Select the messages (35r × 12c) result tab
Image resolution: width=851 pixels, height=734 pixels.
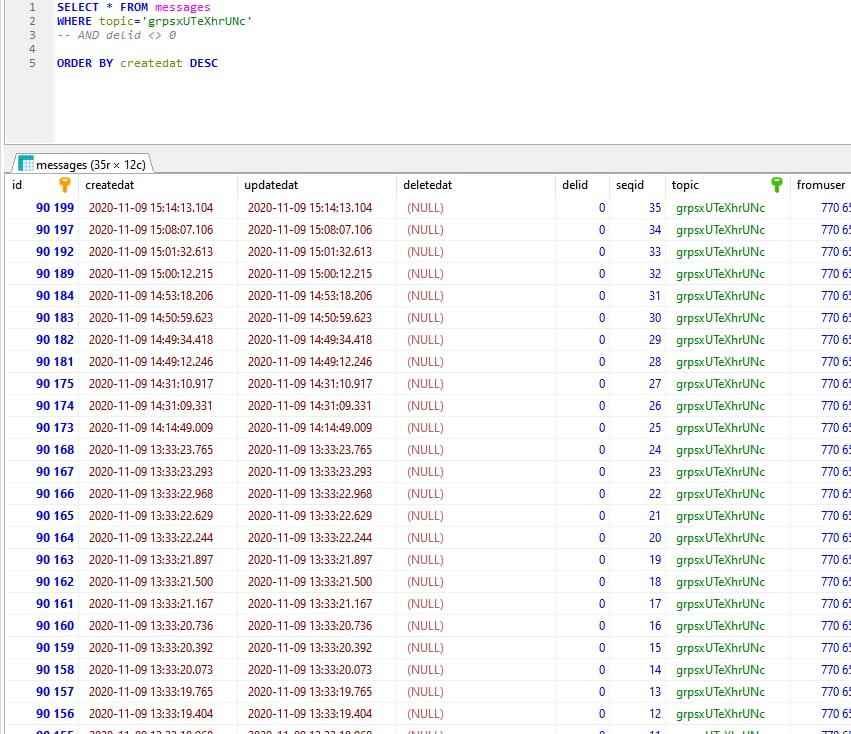coord(90,164)
